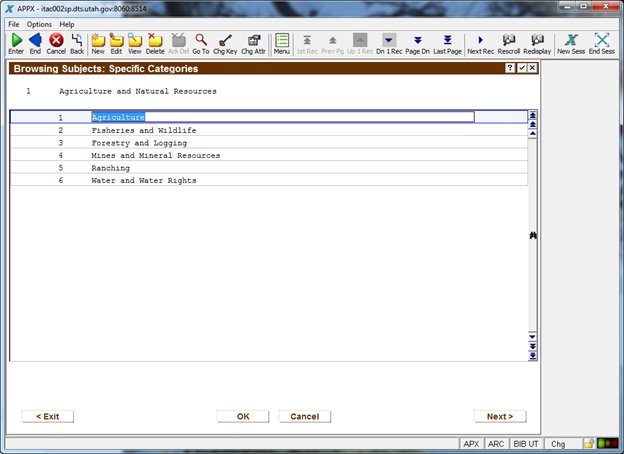Click the blue End arrow icon
This screenshot has width=624, height=454.
point(35,40)
